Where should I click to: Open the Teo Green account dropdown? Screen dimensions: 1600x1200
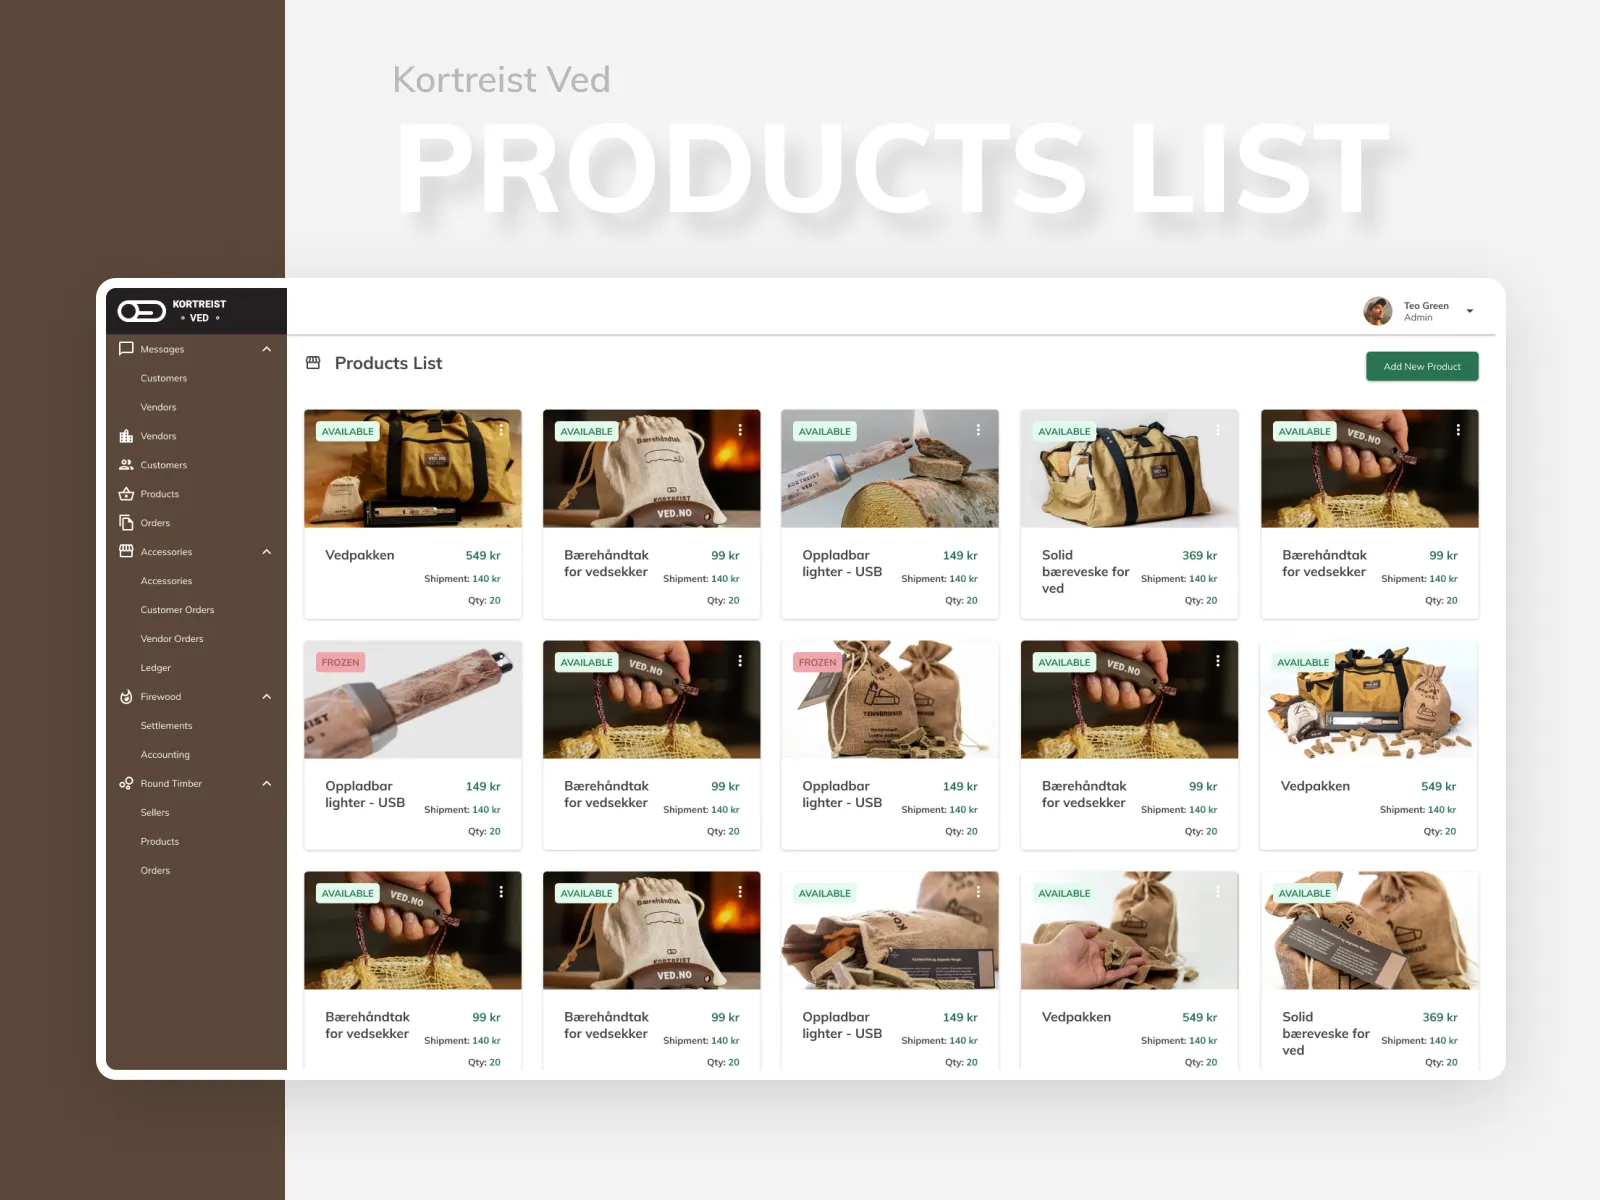click(1469, 311)
